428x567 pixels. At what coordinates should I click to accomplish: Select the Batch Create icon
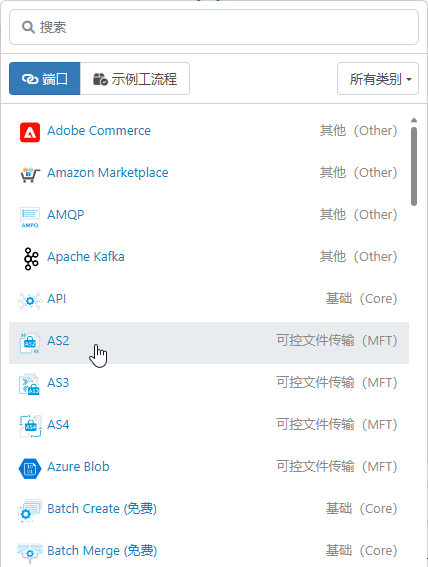pos(30,511)
